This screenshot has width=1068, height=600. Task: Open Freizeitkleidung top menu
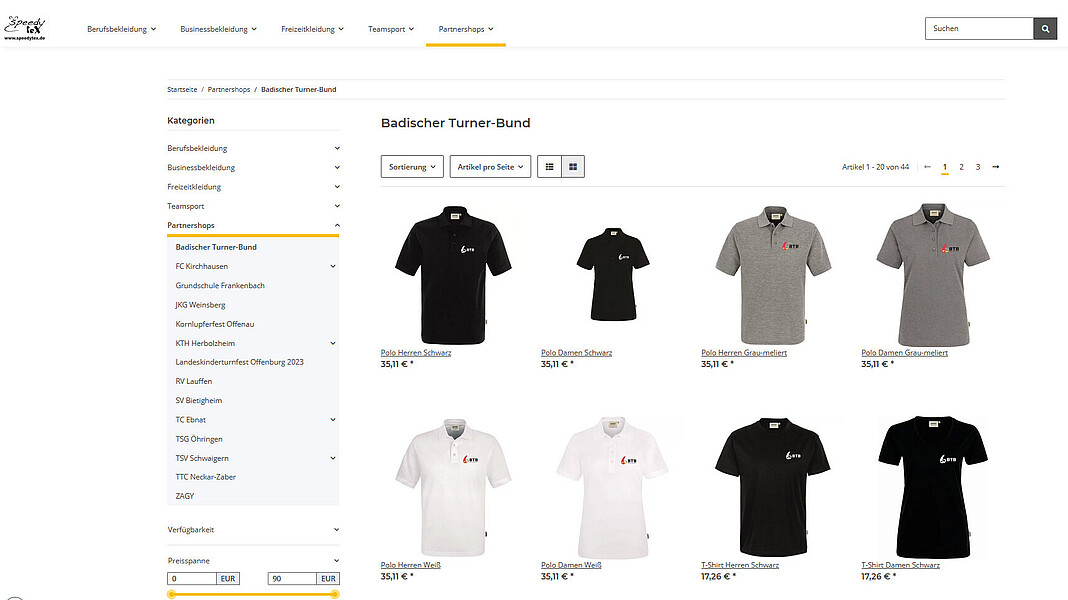pyautogui.click(x=312, y=29)
